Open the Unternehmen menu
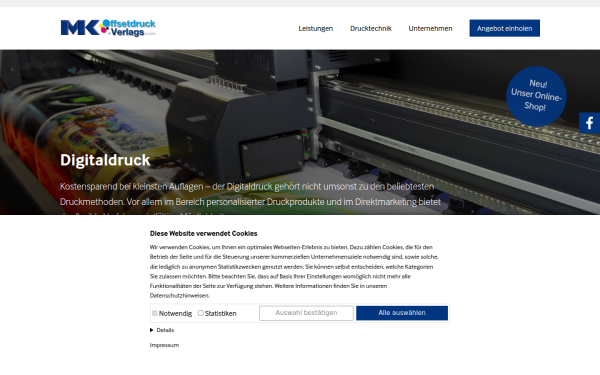600x375 pixels. tap(430, 28)
